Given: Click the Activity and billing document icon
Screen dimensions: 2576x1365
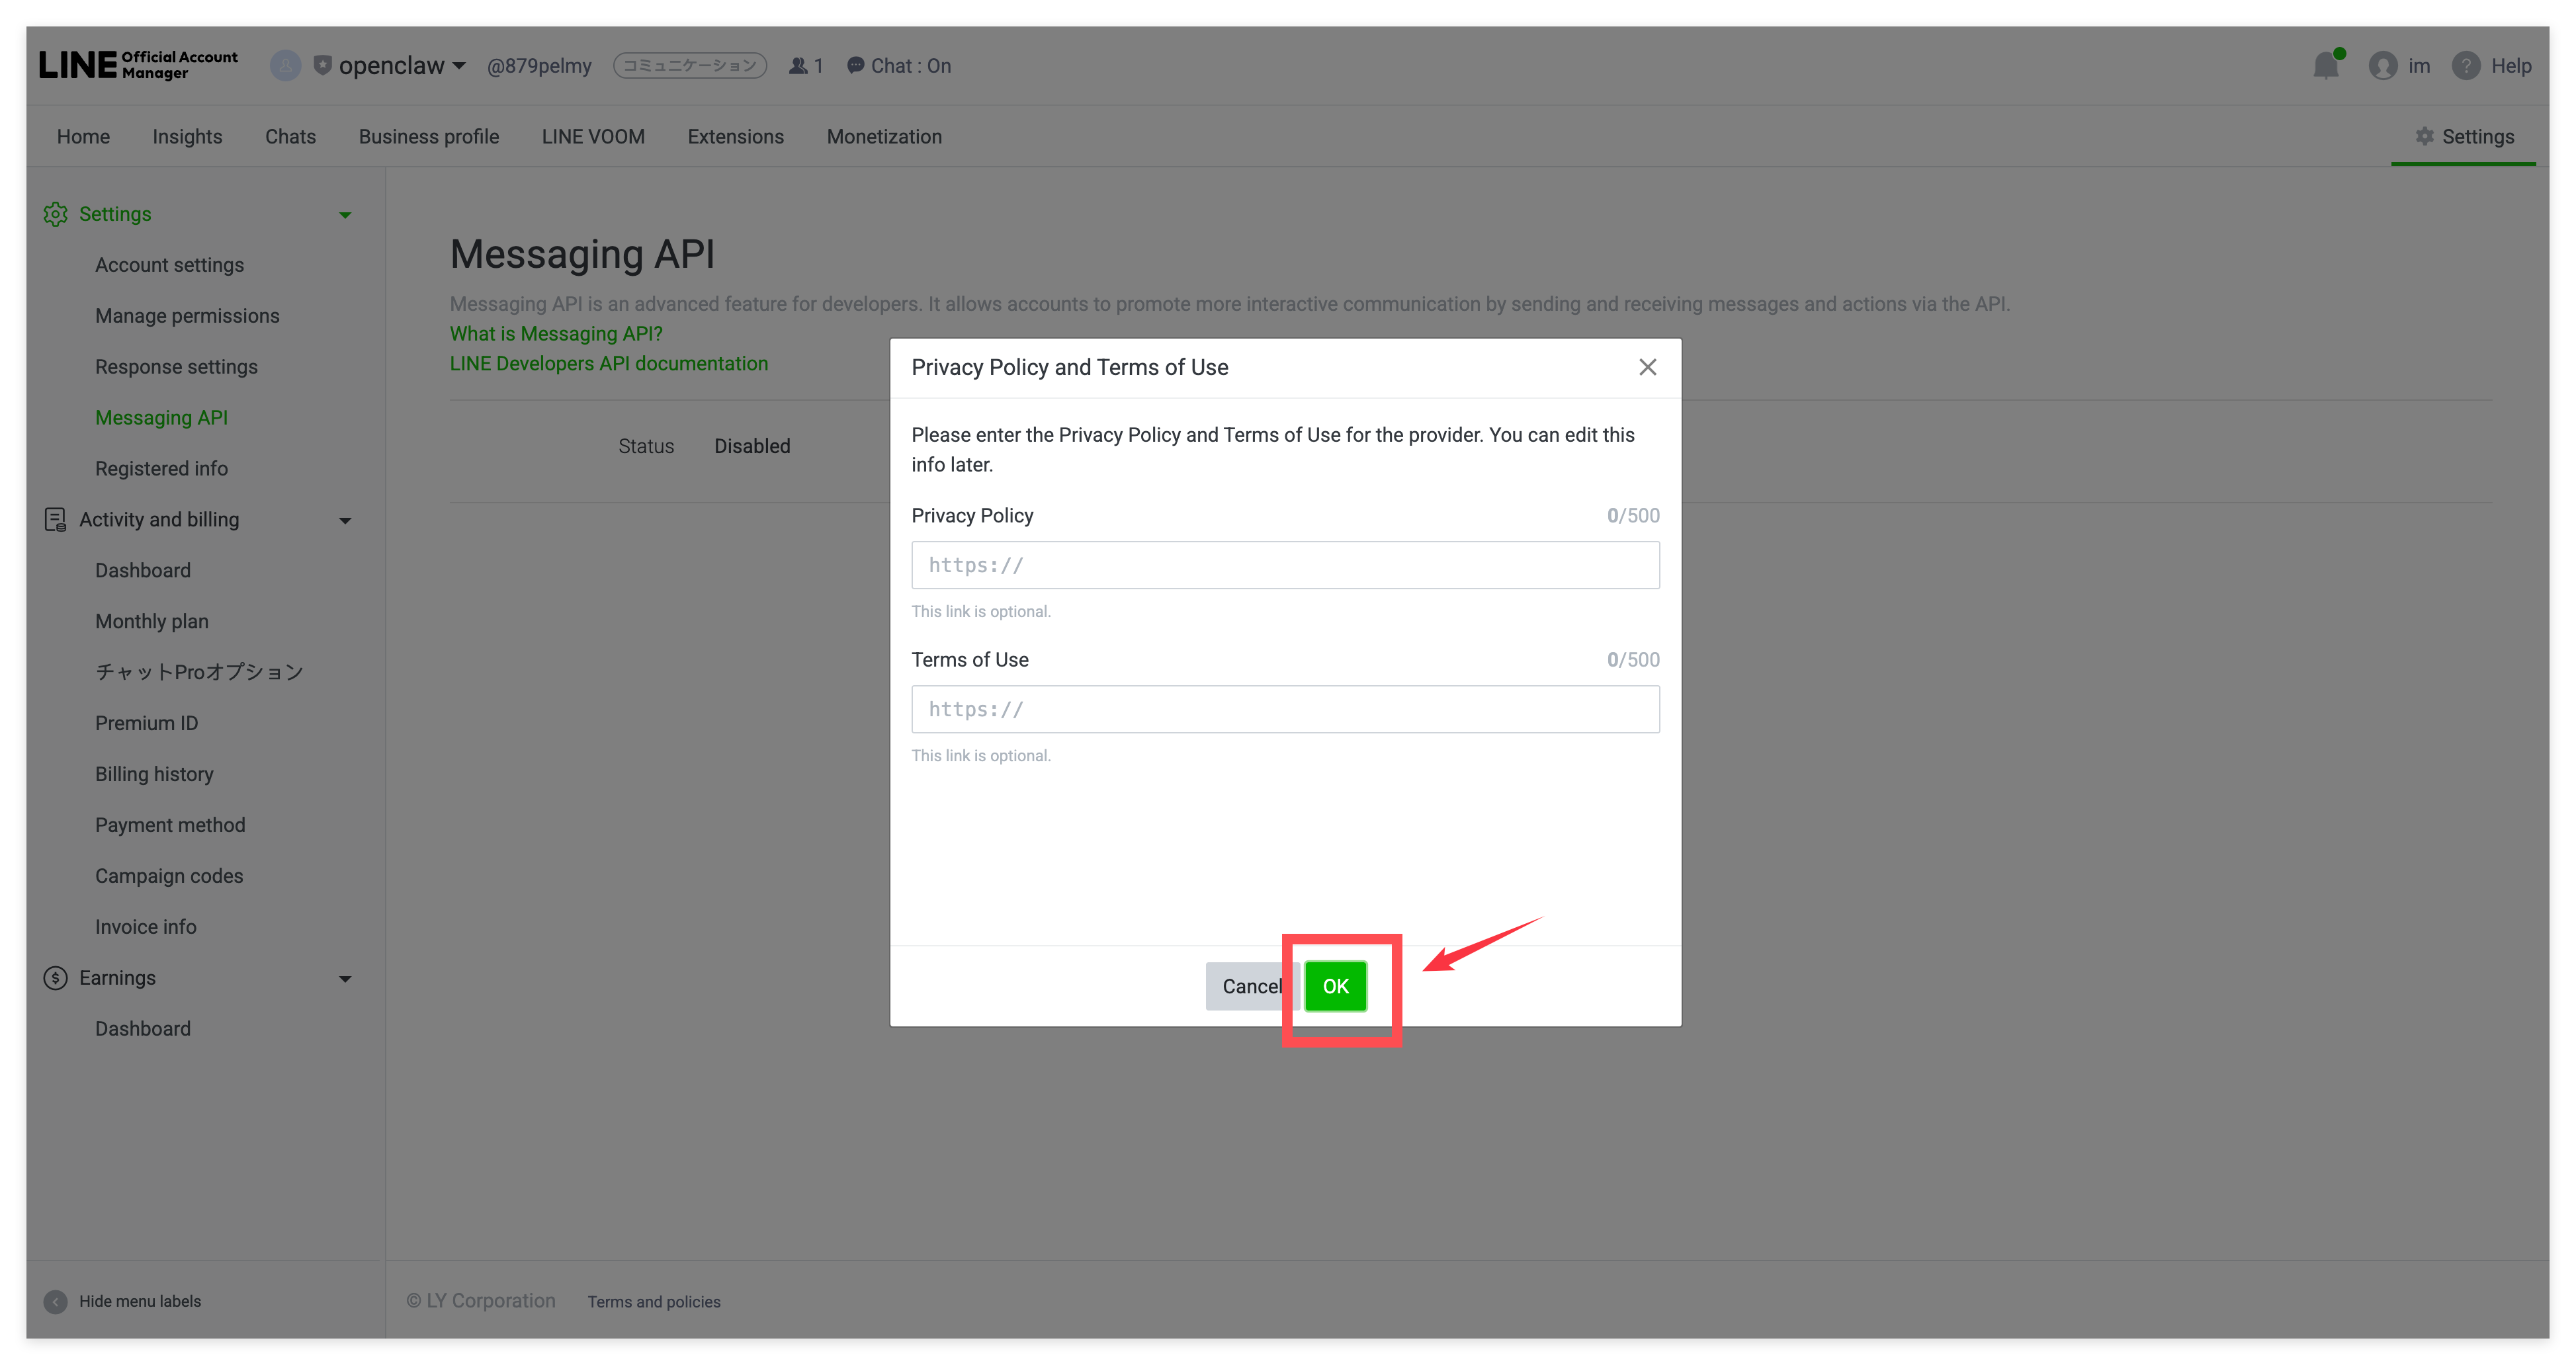Looking at the screenshot, I should [x=55, y=519].
